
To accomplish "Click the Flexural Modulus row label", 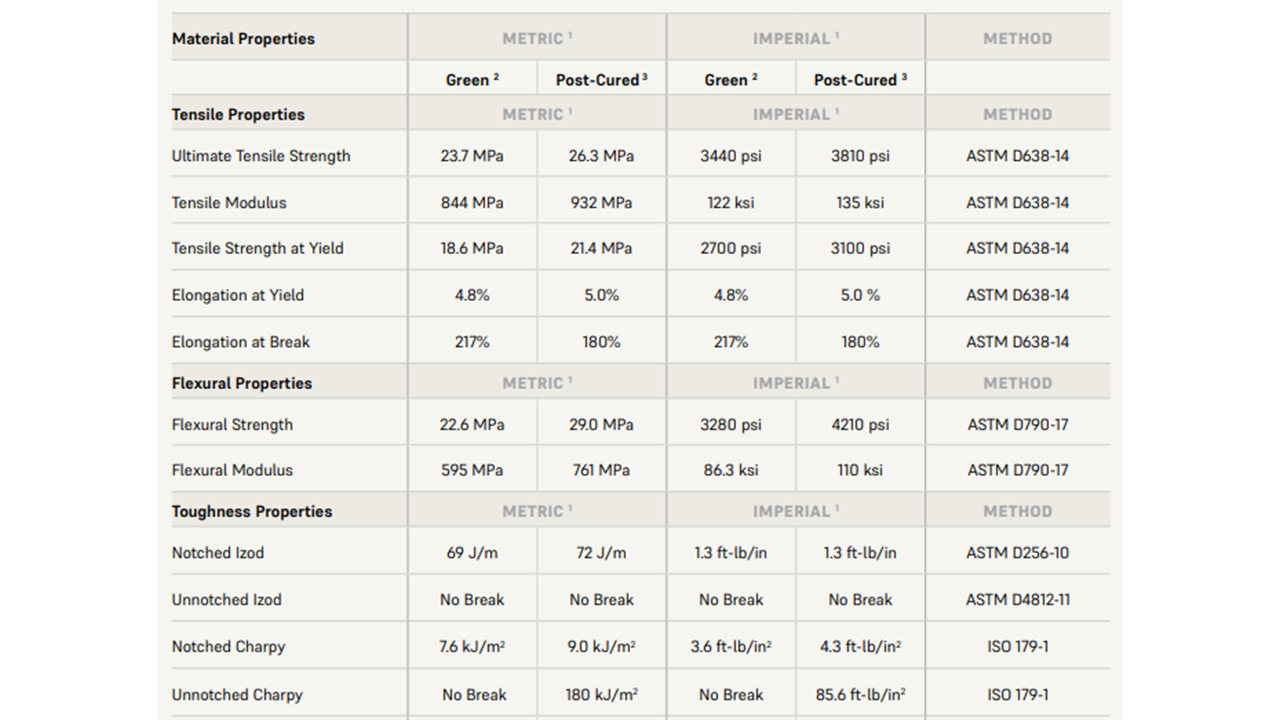I will tap(232, 470).
